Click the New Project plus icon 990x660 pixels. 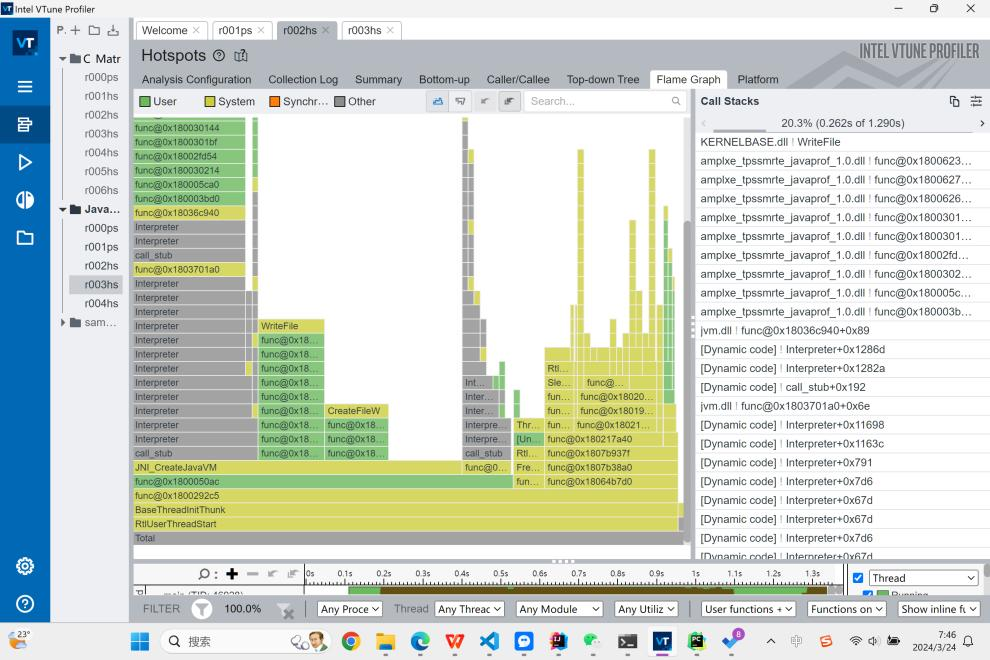click(76, 30)
